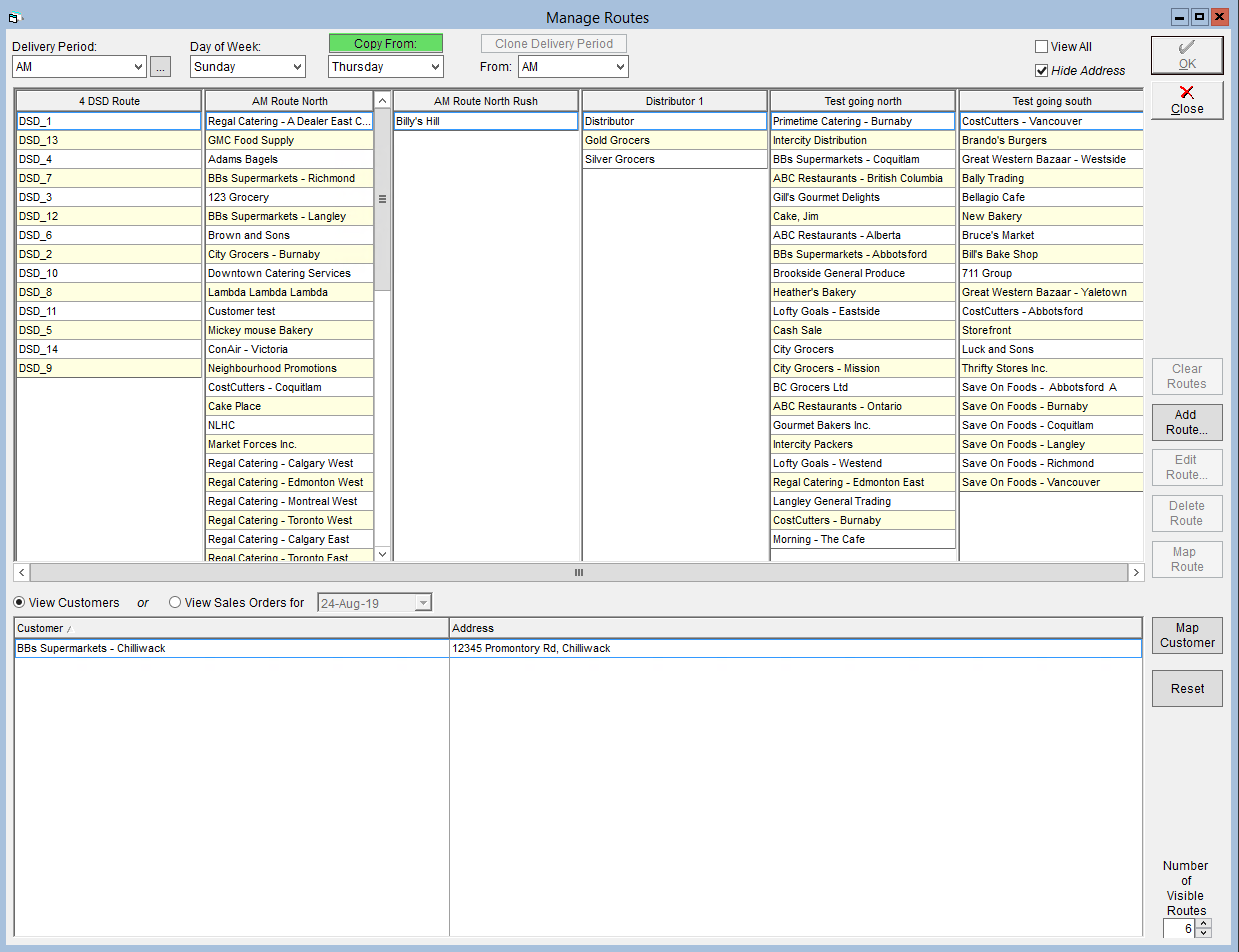Click AM Route North scroll up arrow
This screenshot has width=1239, height=952.
[x=382, y=101]
